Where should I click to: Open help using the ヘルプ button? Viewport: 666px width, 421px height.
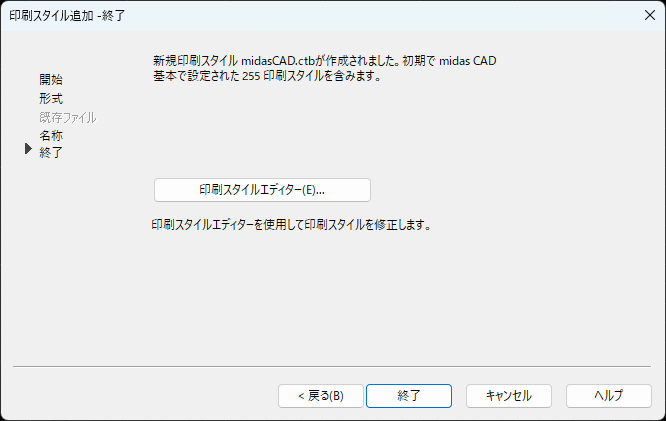[x=609, y=396]
